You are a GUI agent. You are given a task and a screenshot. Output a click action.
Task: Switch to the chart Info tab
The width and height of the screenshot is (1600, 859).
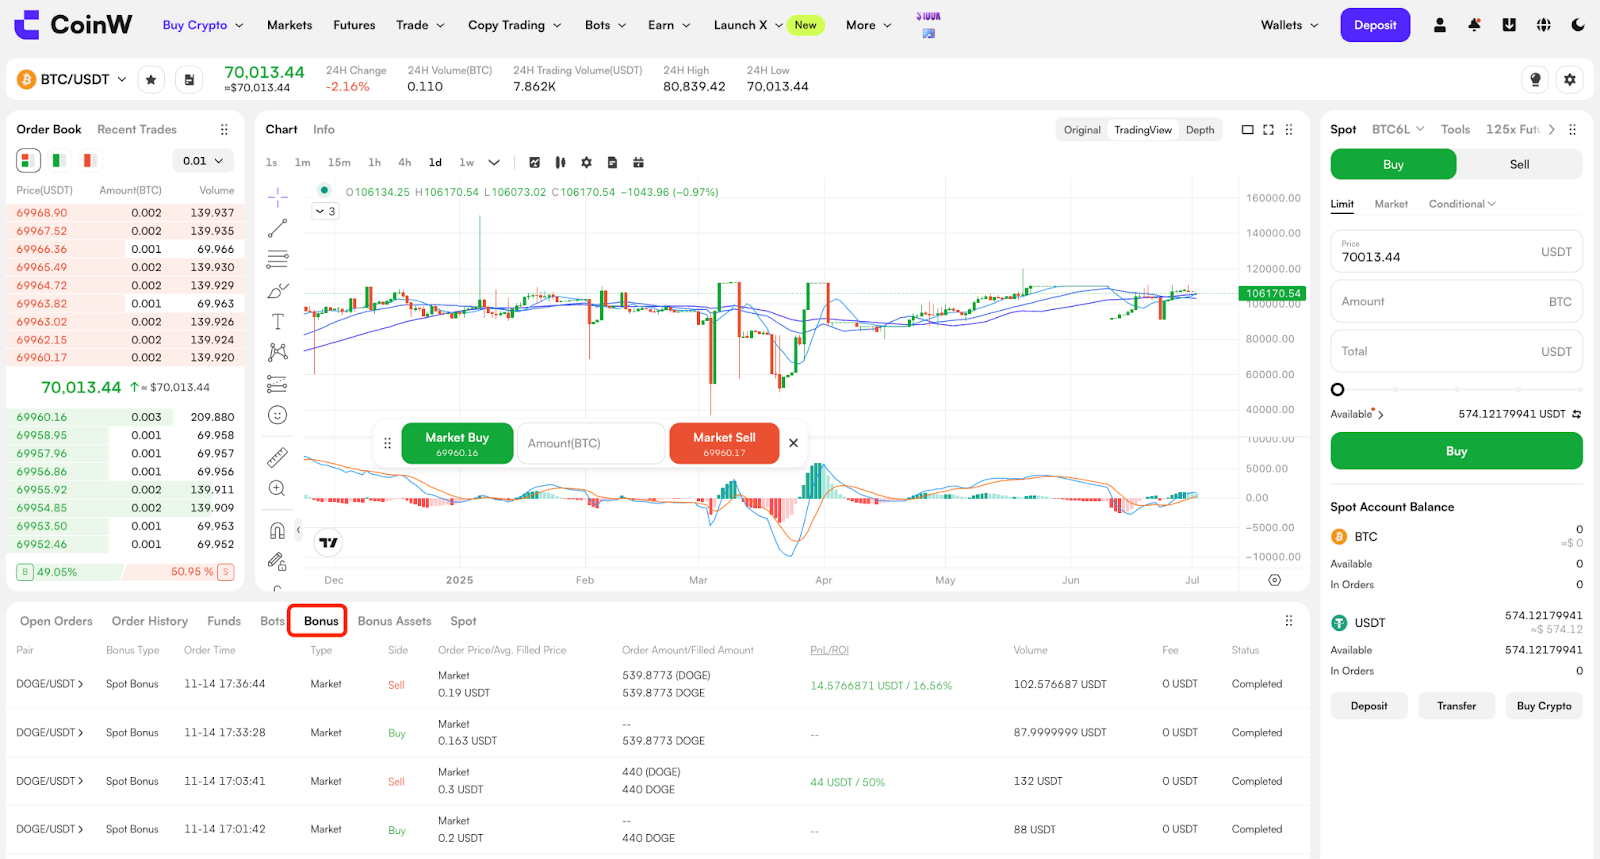tap(324, 129)
